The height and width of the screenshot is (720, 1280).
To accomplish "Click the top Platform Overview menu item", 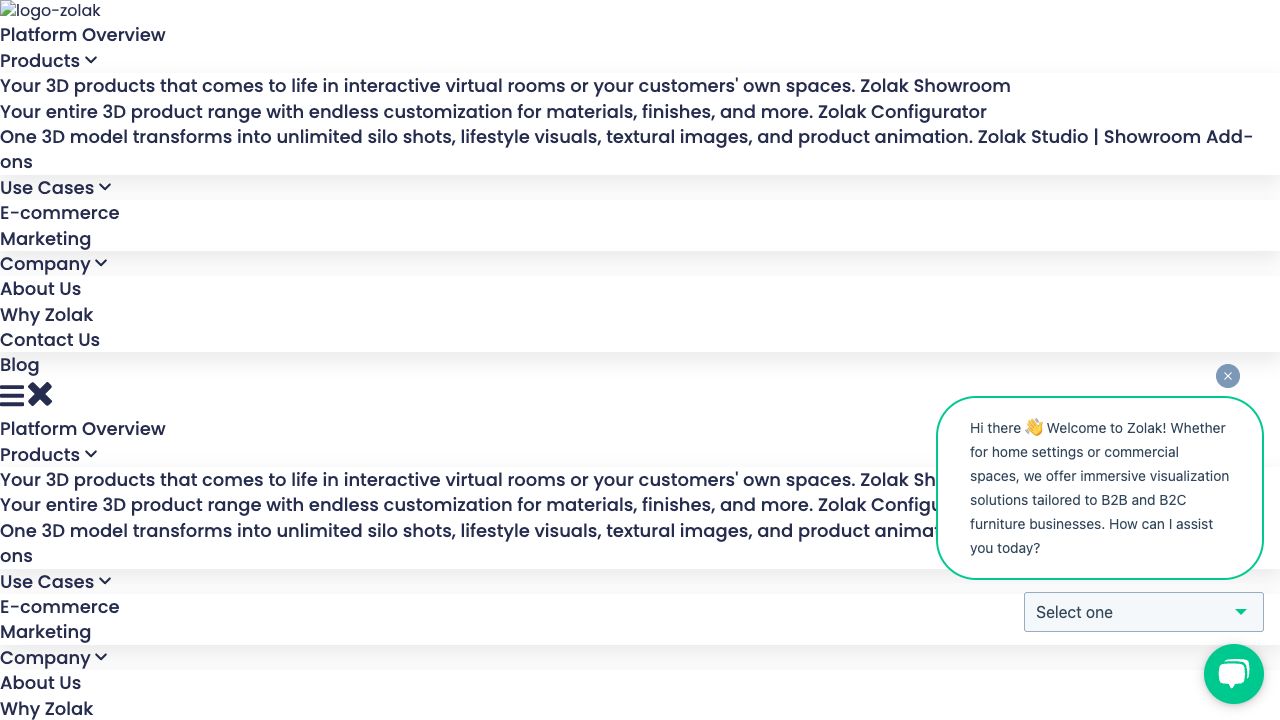I will pos(82,35).
